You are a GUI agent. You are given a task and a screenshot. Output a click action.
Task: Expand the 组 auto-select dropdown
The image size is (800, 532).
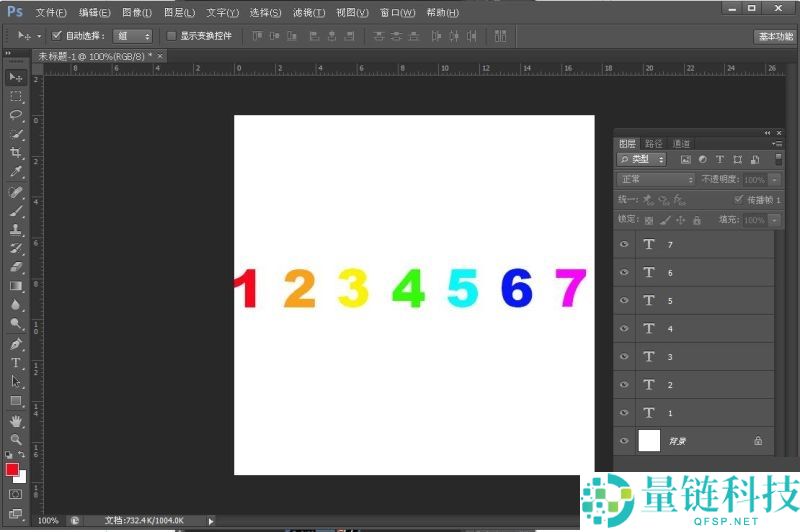point(133,35)
